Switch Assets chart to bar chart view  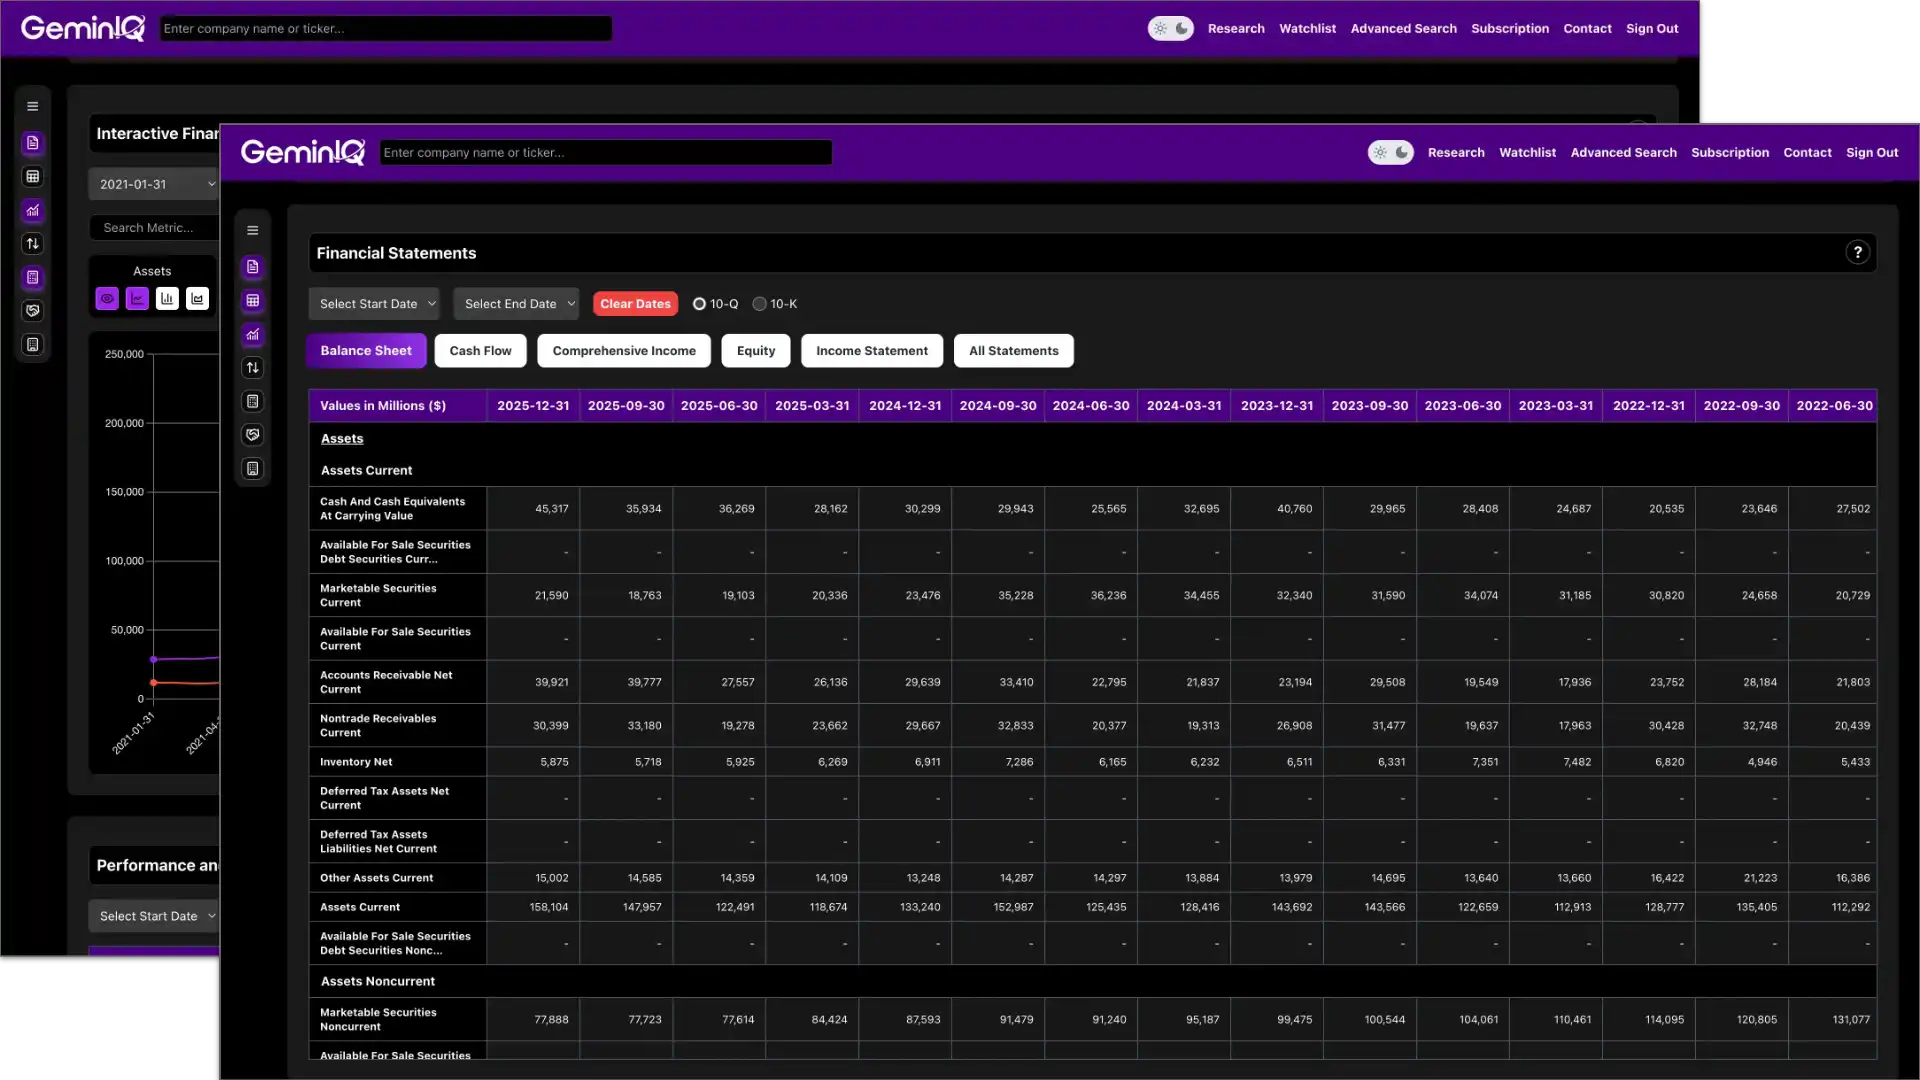[x=167, y=298]
